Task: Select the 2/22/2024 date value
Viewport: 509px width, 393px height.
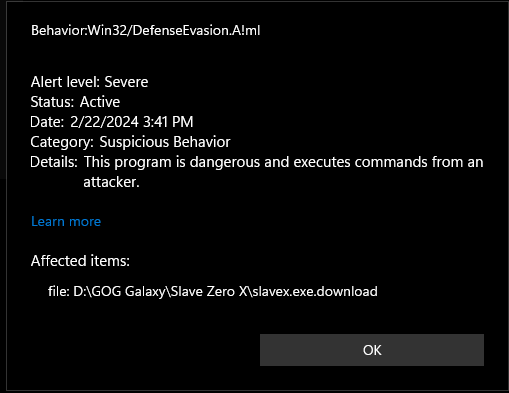Action: click(104, 122)
